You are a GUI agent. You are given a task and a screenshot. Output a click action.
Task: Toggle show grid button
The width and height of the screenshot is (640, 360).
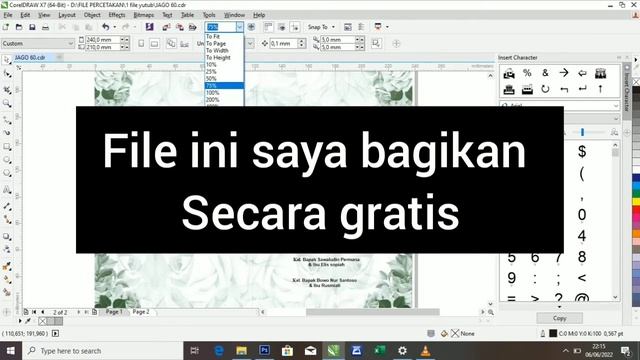pyautogui.click(x=282, y=27)
